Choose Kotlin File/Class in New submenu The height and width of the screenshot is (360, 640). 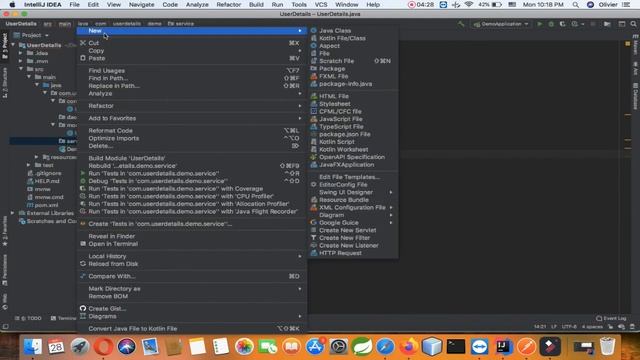click(x=353, y=38)
